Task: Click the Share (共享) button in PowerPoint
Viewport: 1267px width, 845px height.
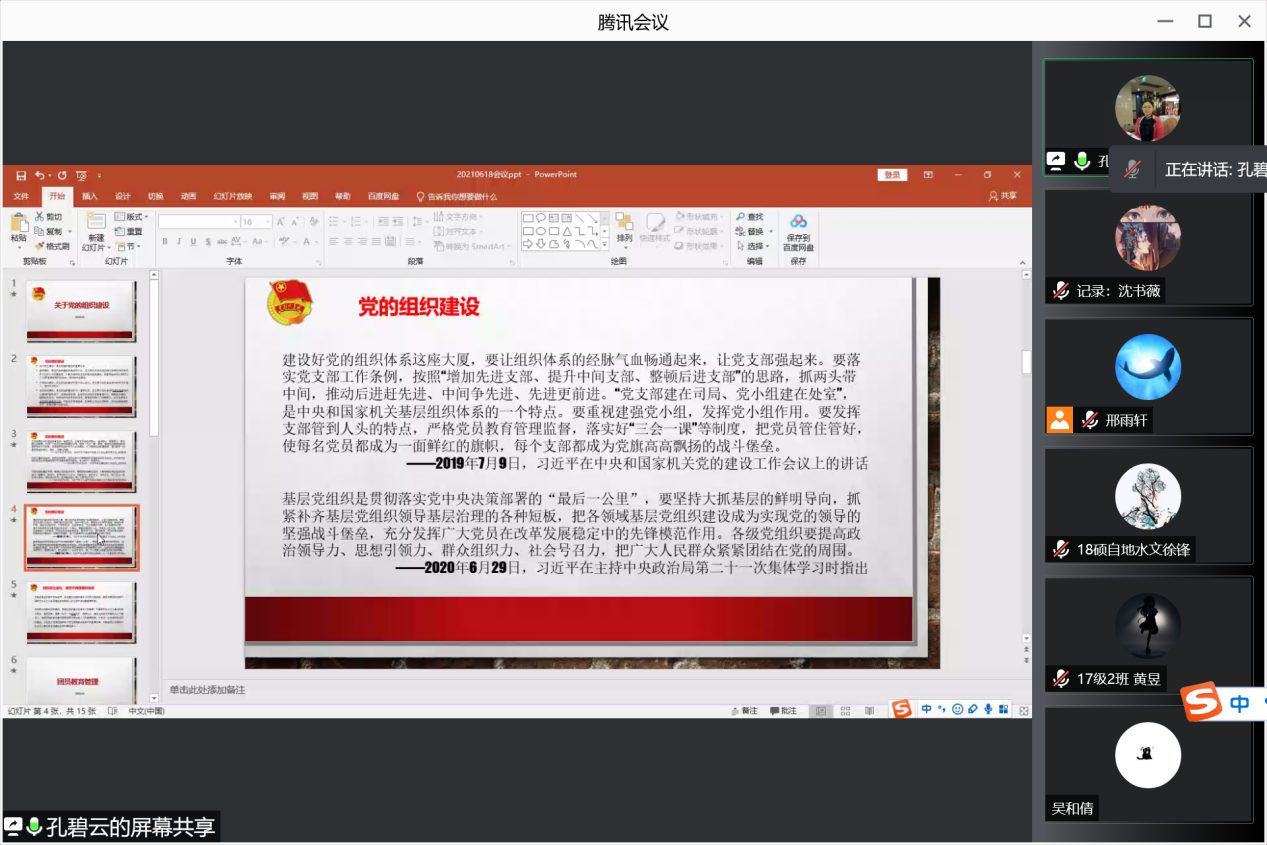Action: point(1003,196)
